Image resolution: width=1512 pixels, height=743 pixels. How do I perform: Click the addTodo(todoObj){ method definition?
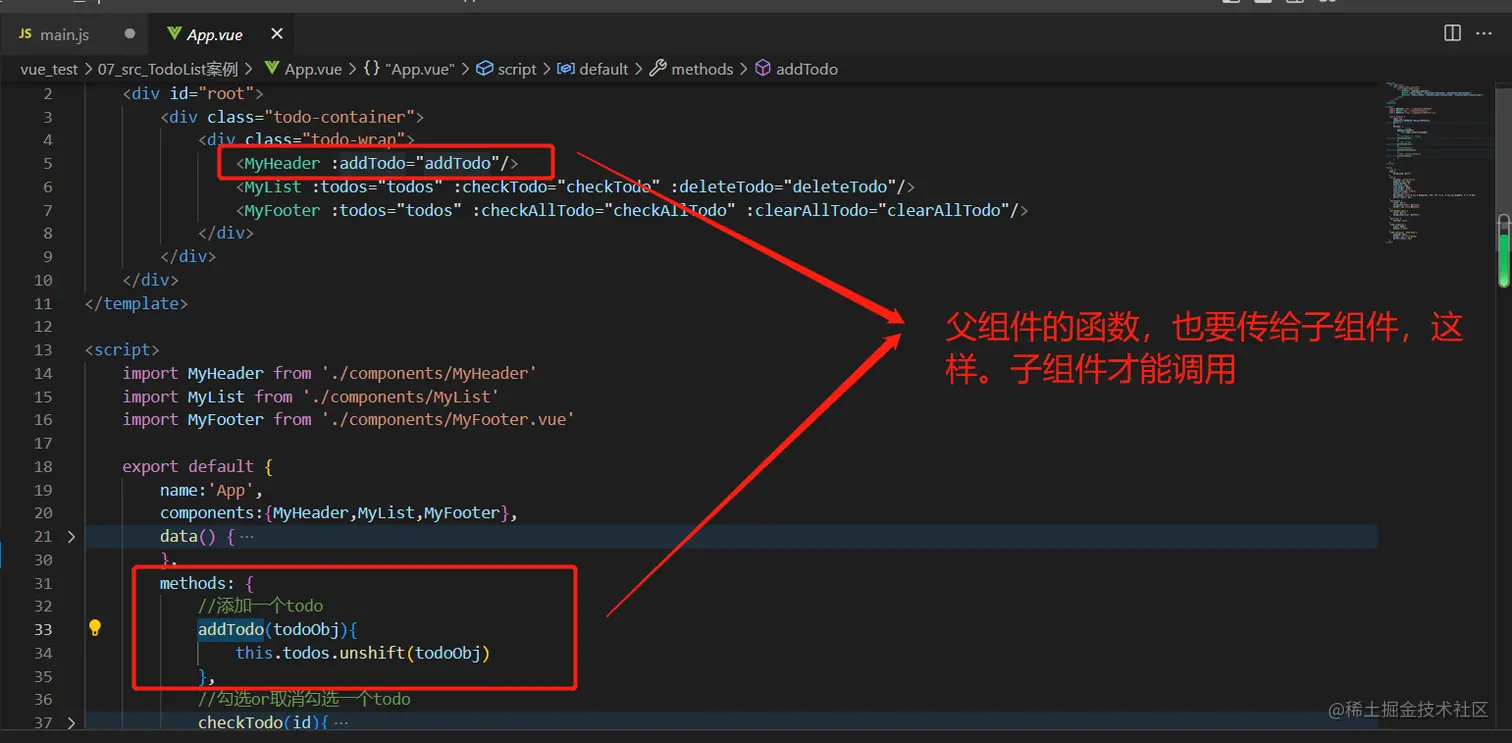277,629
